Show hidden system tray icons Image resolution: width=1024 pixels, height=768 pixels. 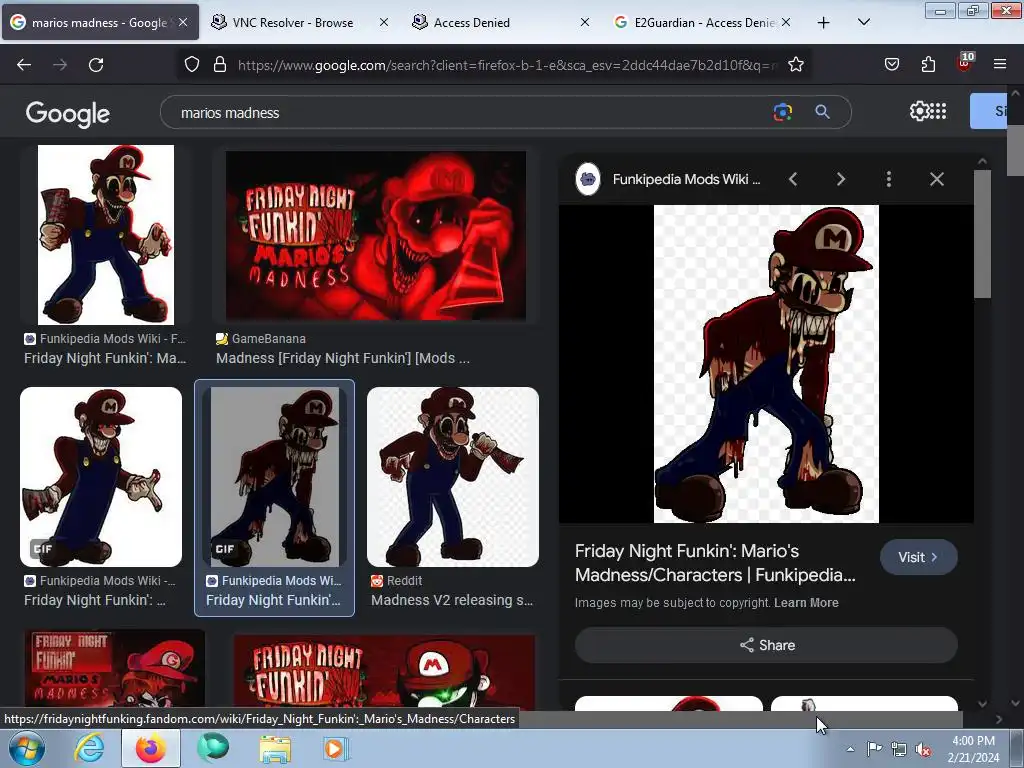click(850, 749)
